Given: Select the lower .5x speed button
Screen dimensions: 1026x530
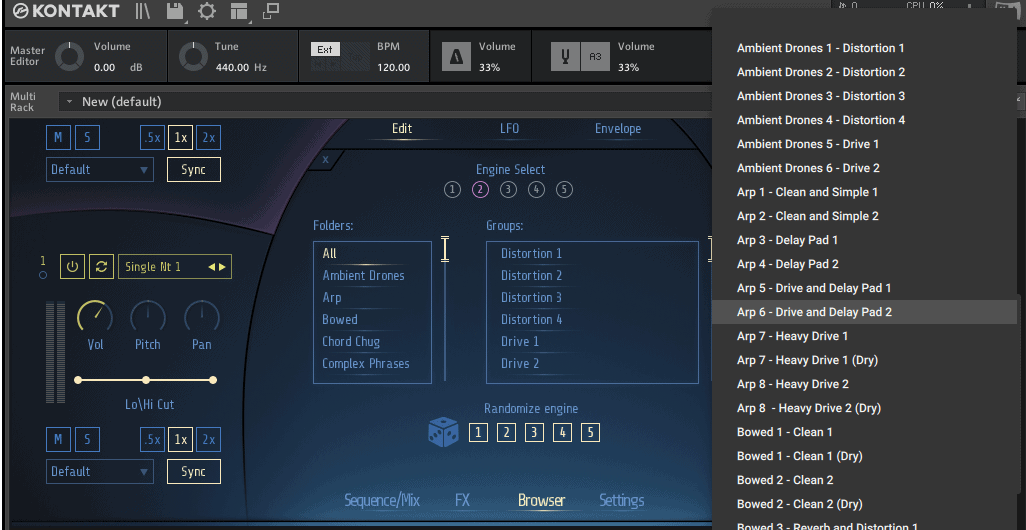Looking at the screenshot, I should pos(152,440).
